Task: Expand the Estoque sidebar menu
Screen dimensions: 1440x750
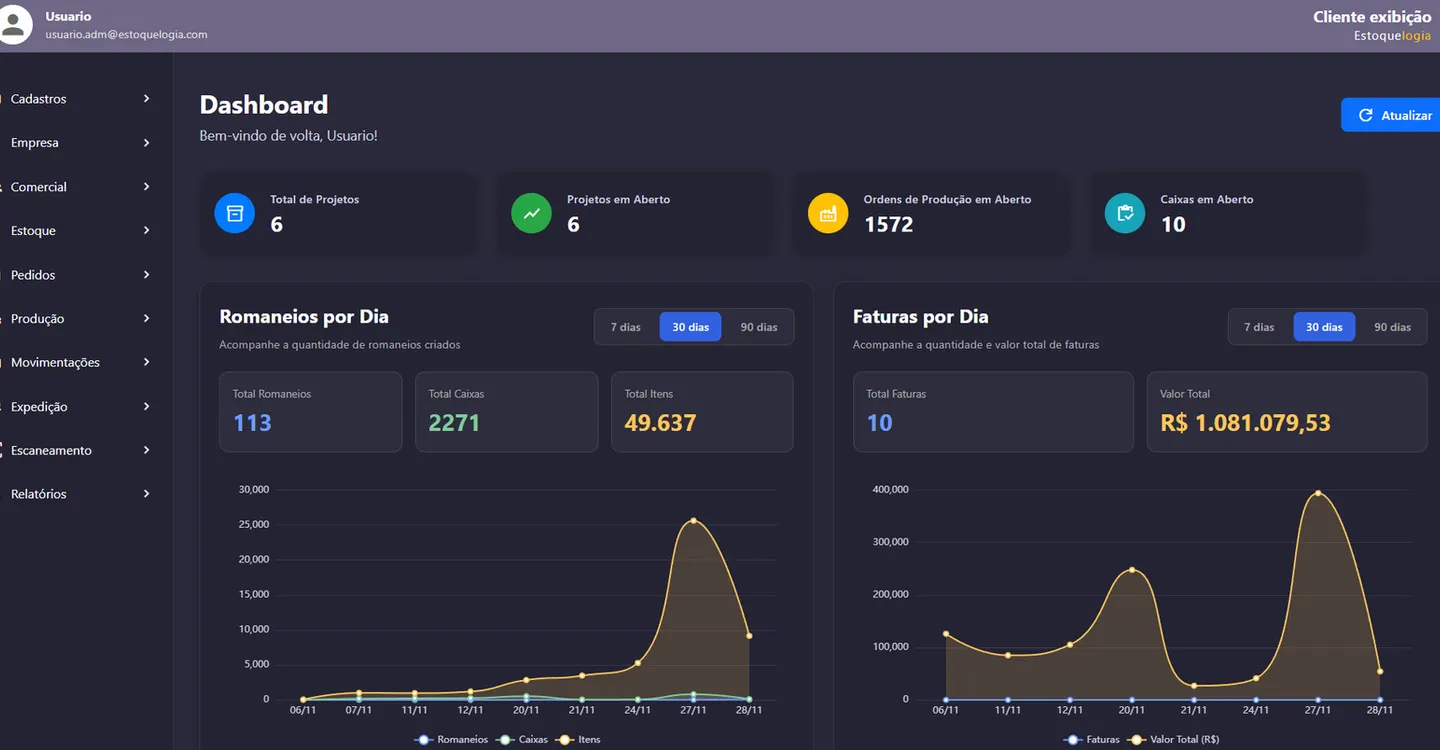Action: (80, 231)
